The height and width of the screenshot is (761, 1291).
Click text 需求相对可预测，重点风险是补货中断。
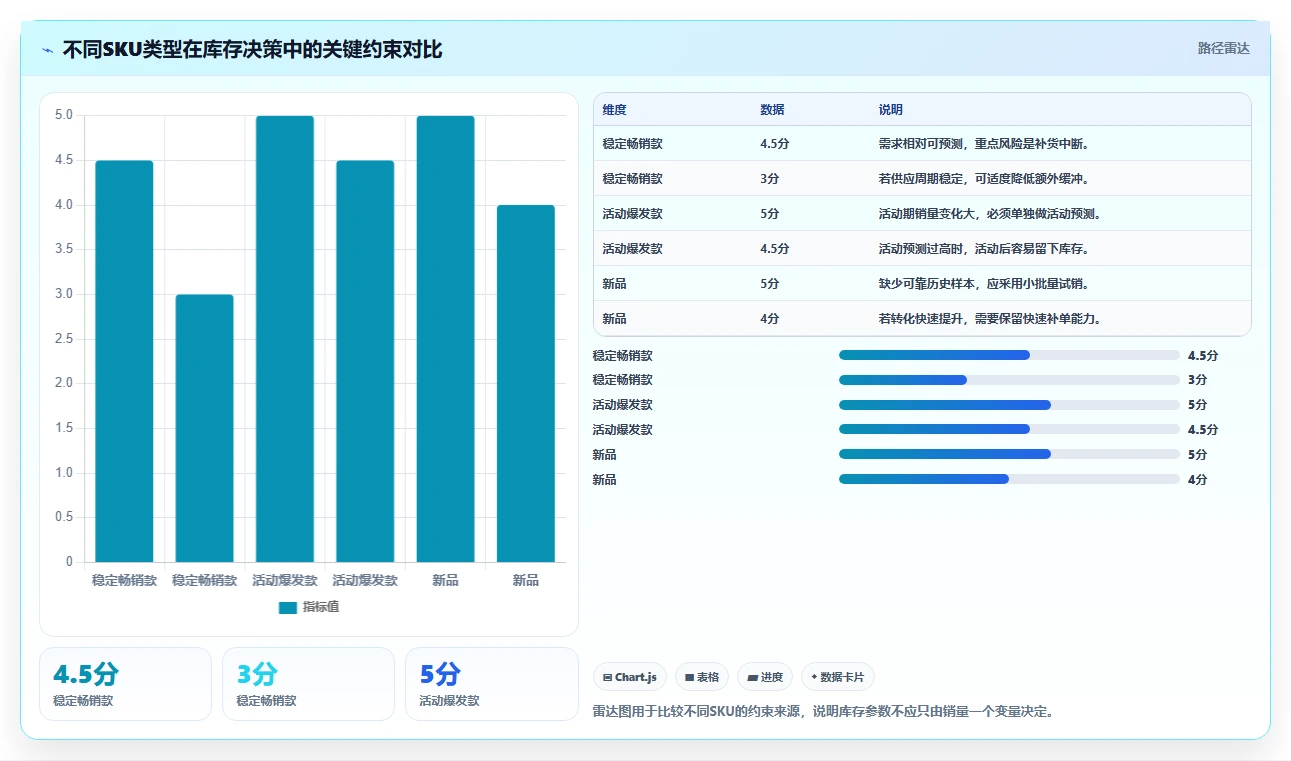[984, 144]
